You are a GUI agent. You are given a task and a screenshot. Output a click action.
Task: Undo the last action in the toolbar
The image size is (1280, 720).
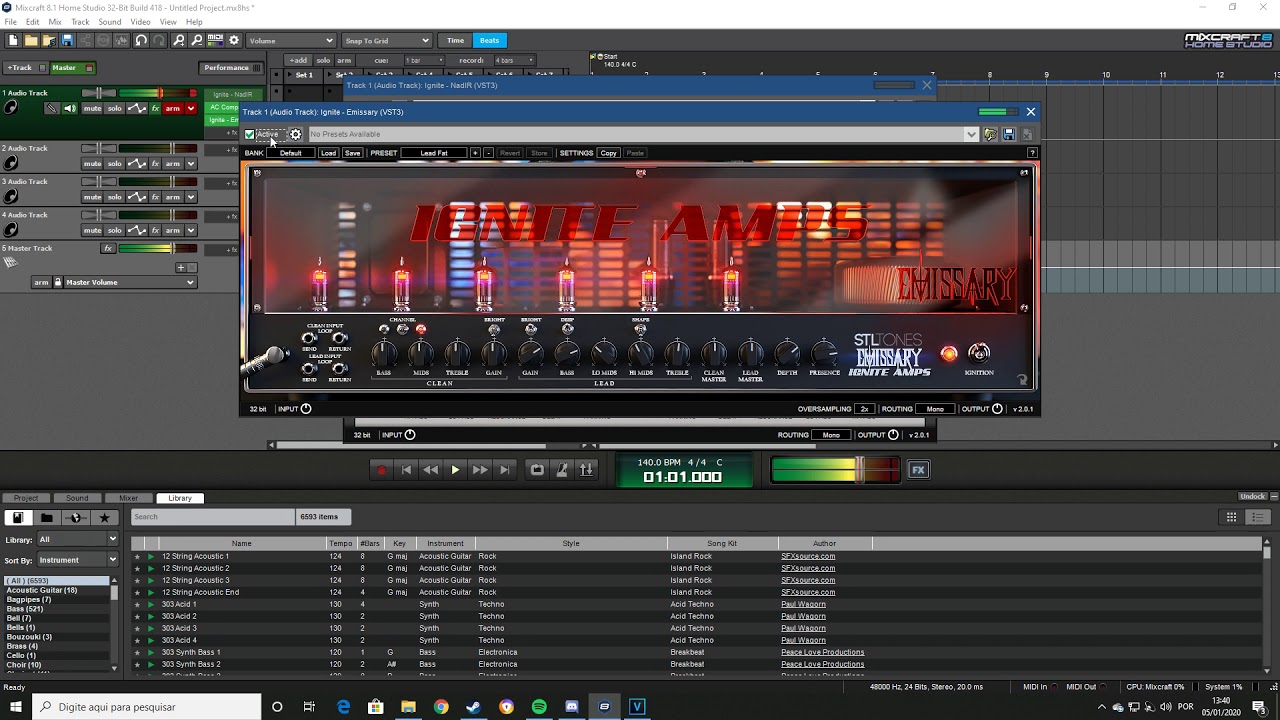tap(141, 40)
